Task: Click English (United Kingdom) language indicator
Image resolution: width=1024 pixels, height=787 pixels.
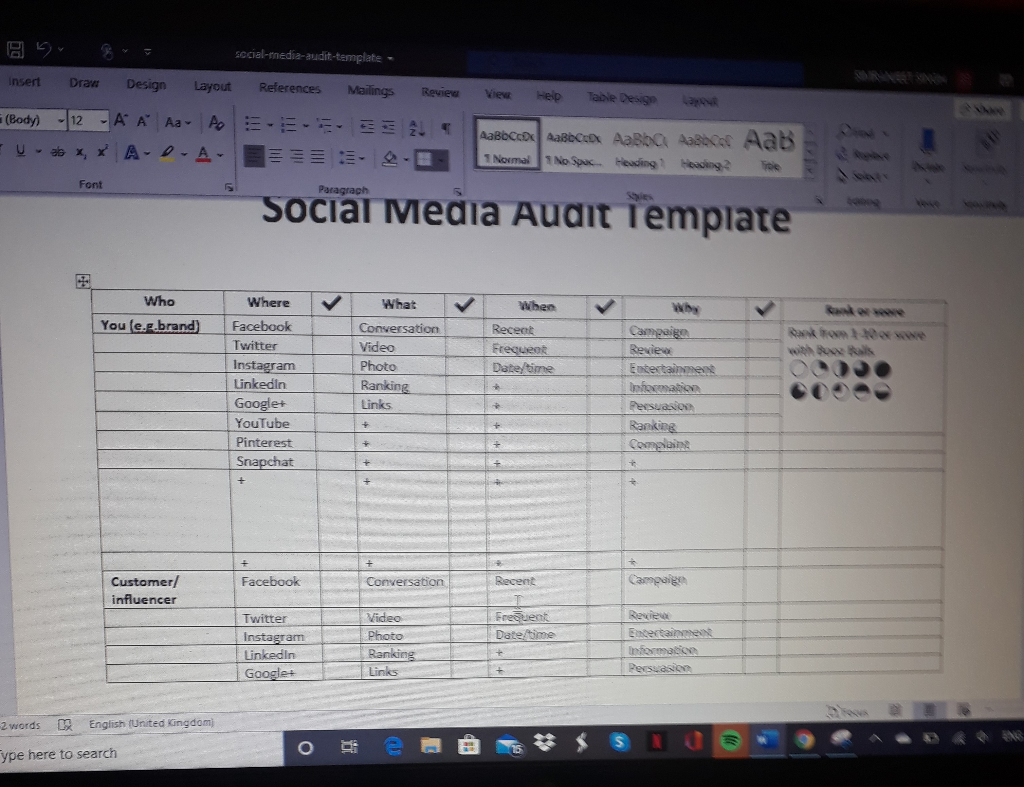Action: [151, 723]
